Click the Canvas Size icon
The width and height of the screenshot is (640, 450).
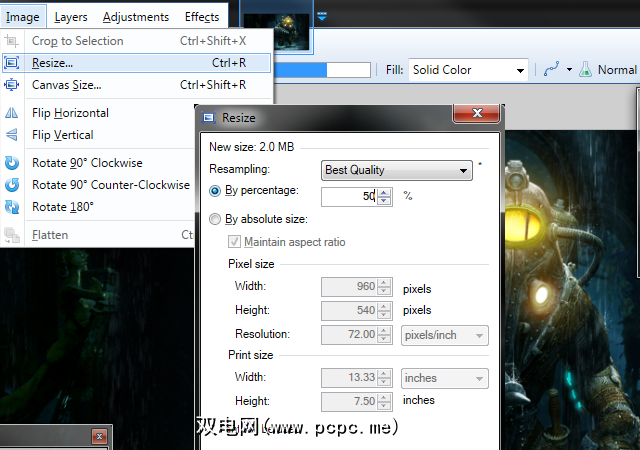(11, 85)
